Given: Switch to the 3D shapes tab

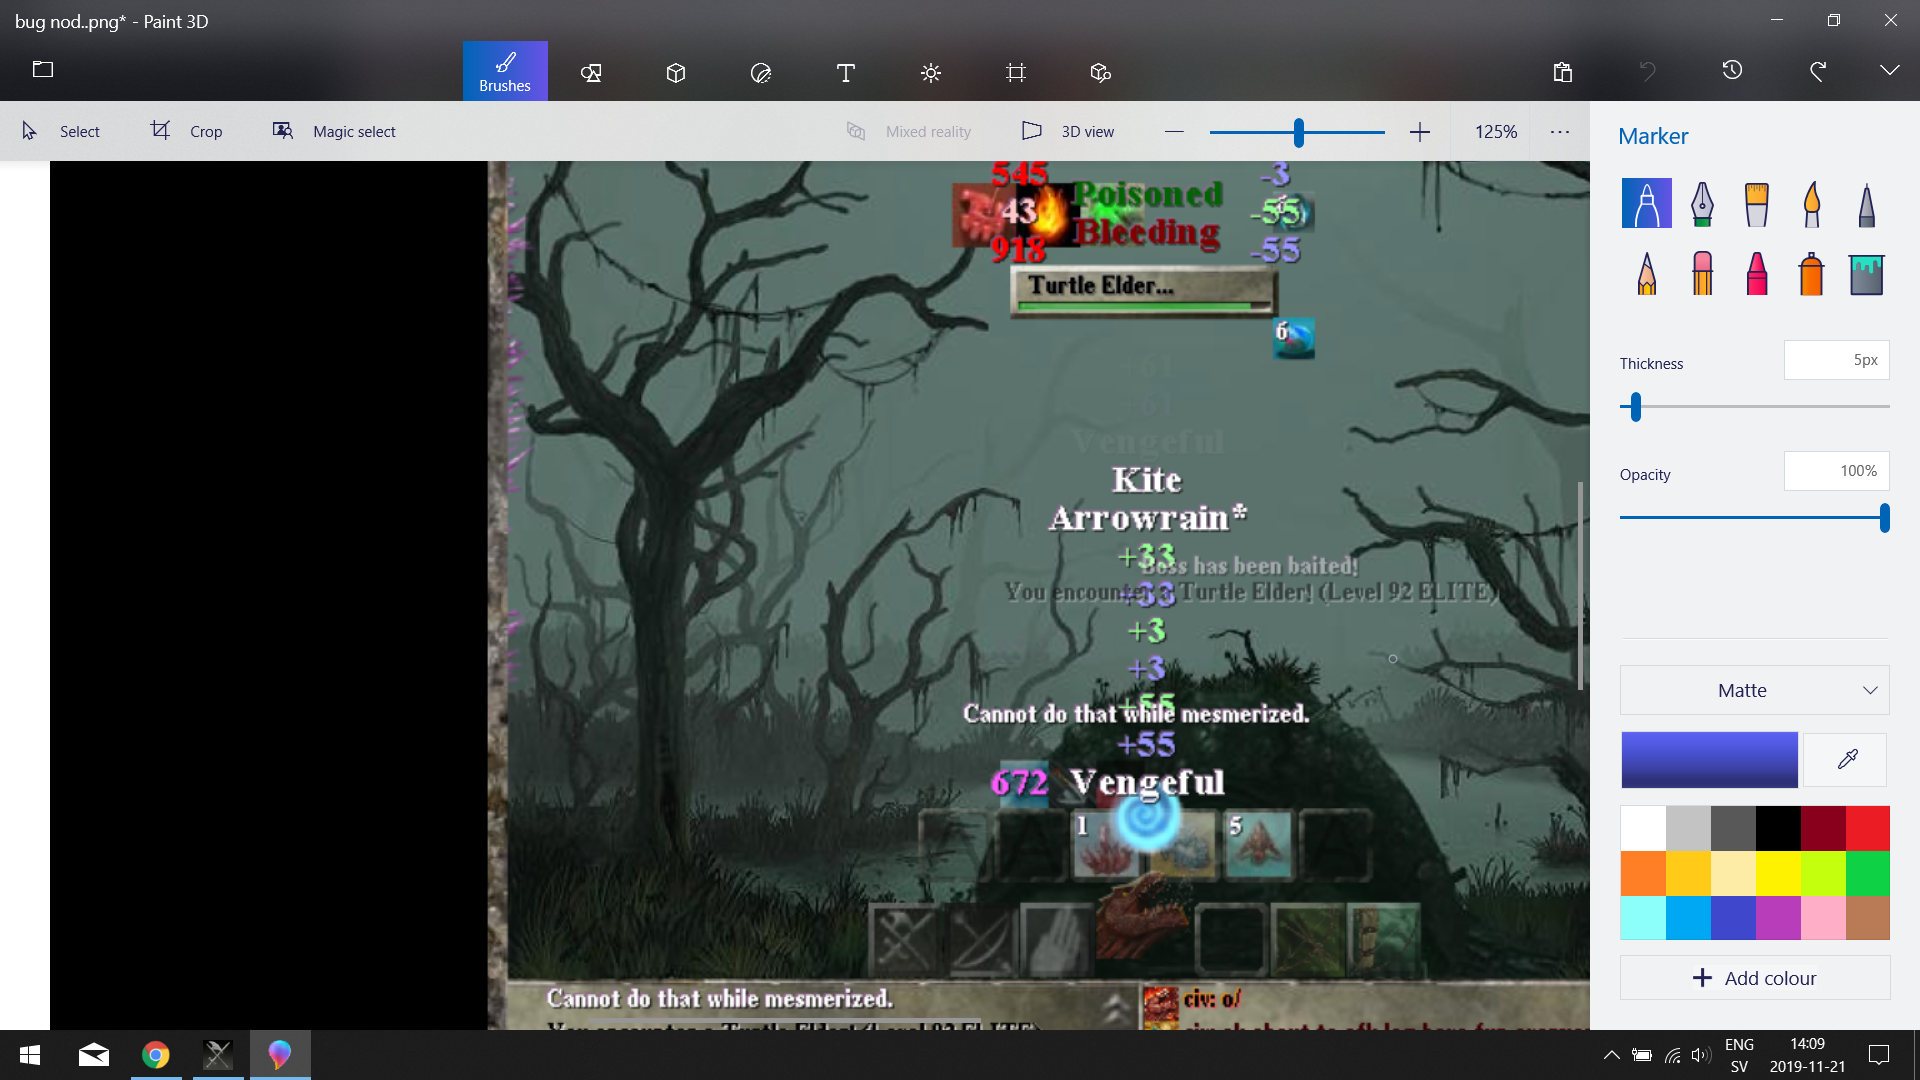Looking at the screenshot, I should tap(676, 72).
